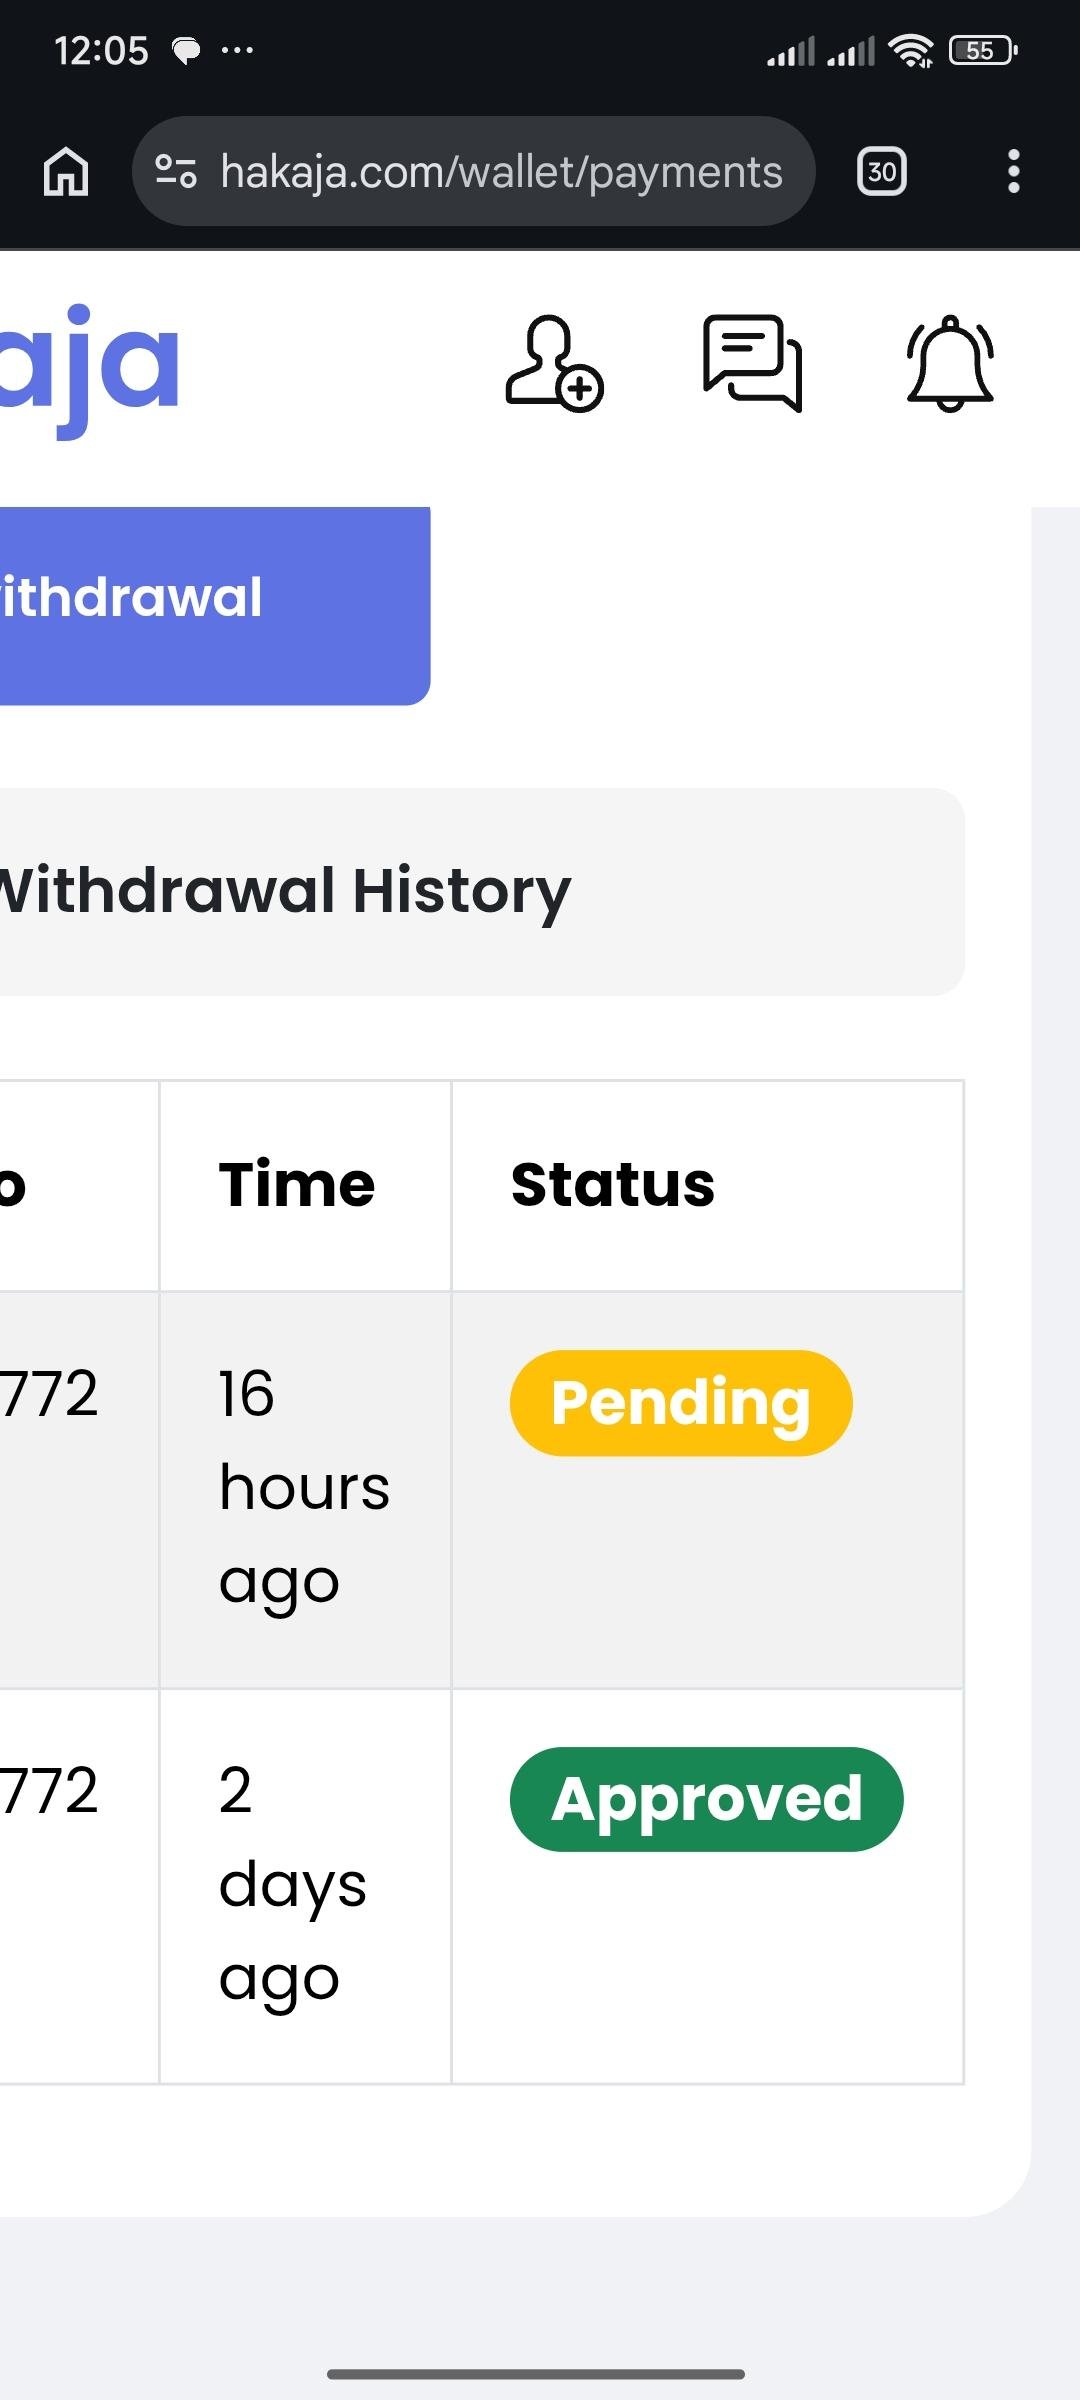Open the site settings icon in address bar
This screenshot has height=2400, width=1080.
176,172
